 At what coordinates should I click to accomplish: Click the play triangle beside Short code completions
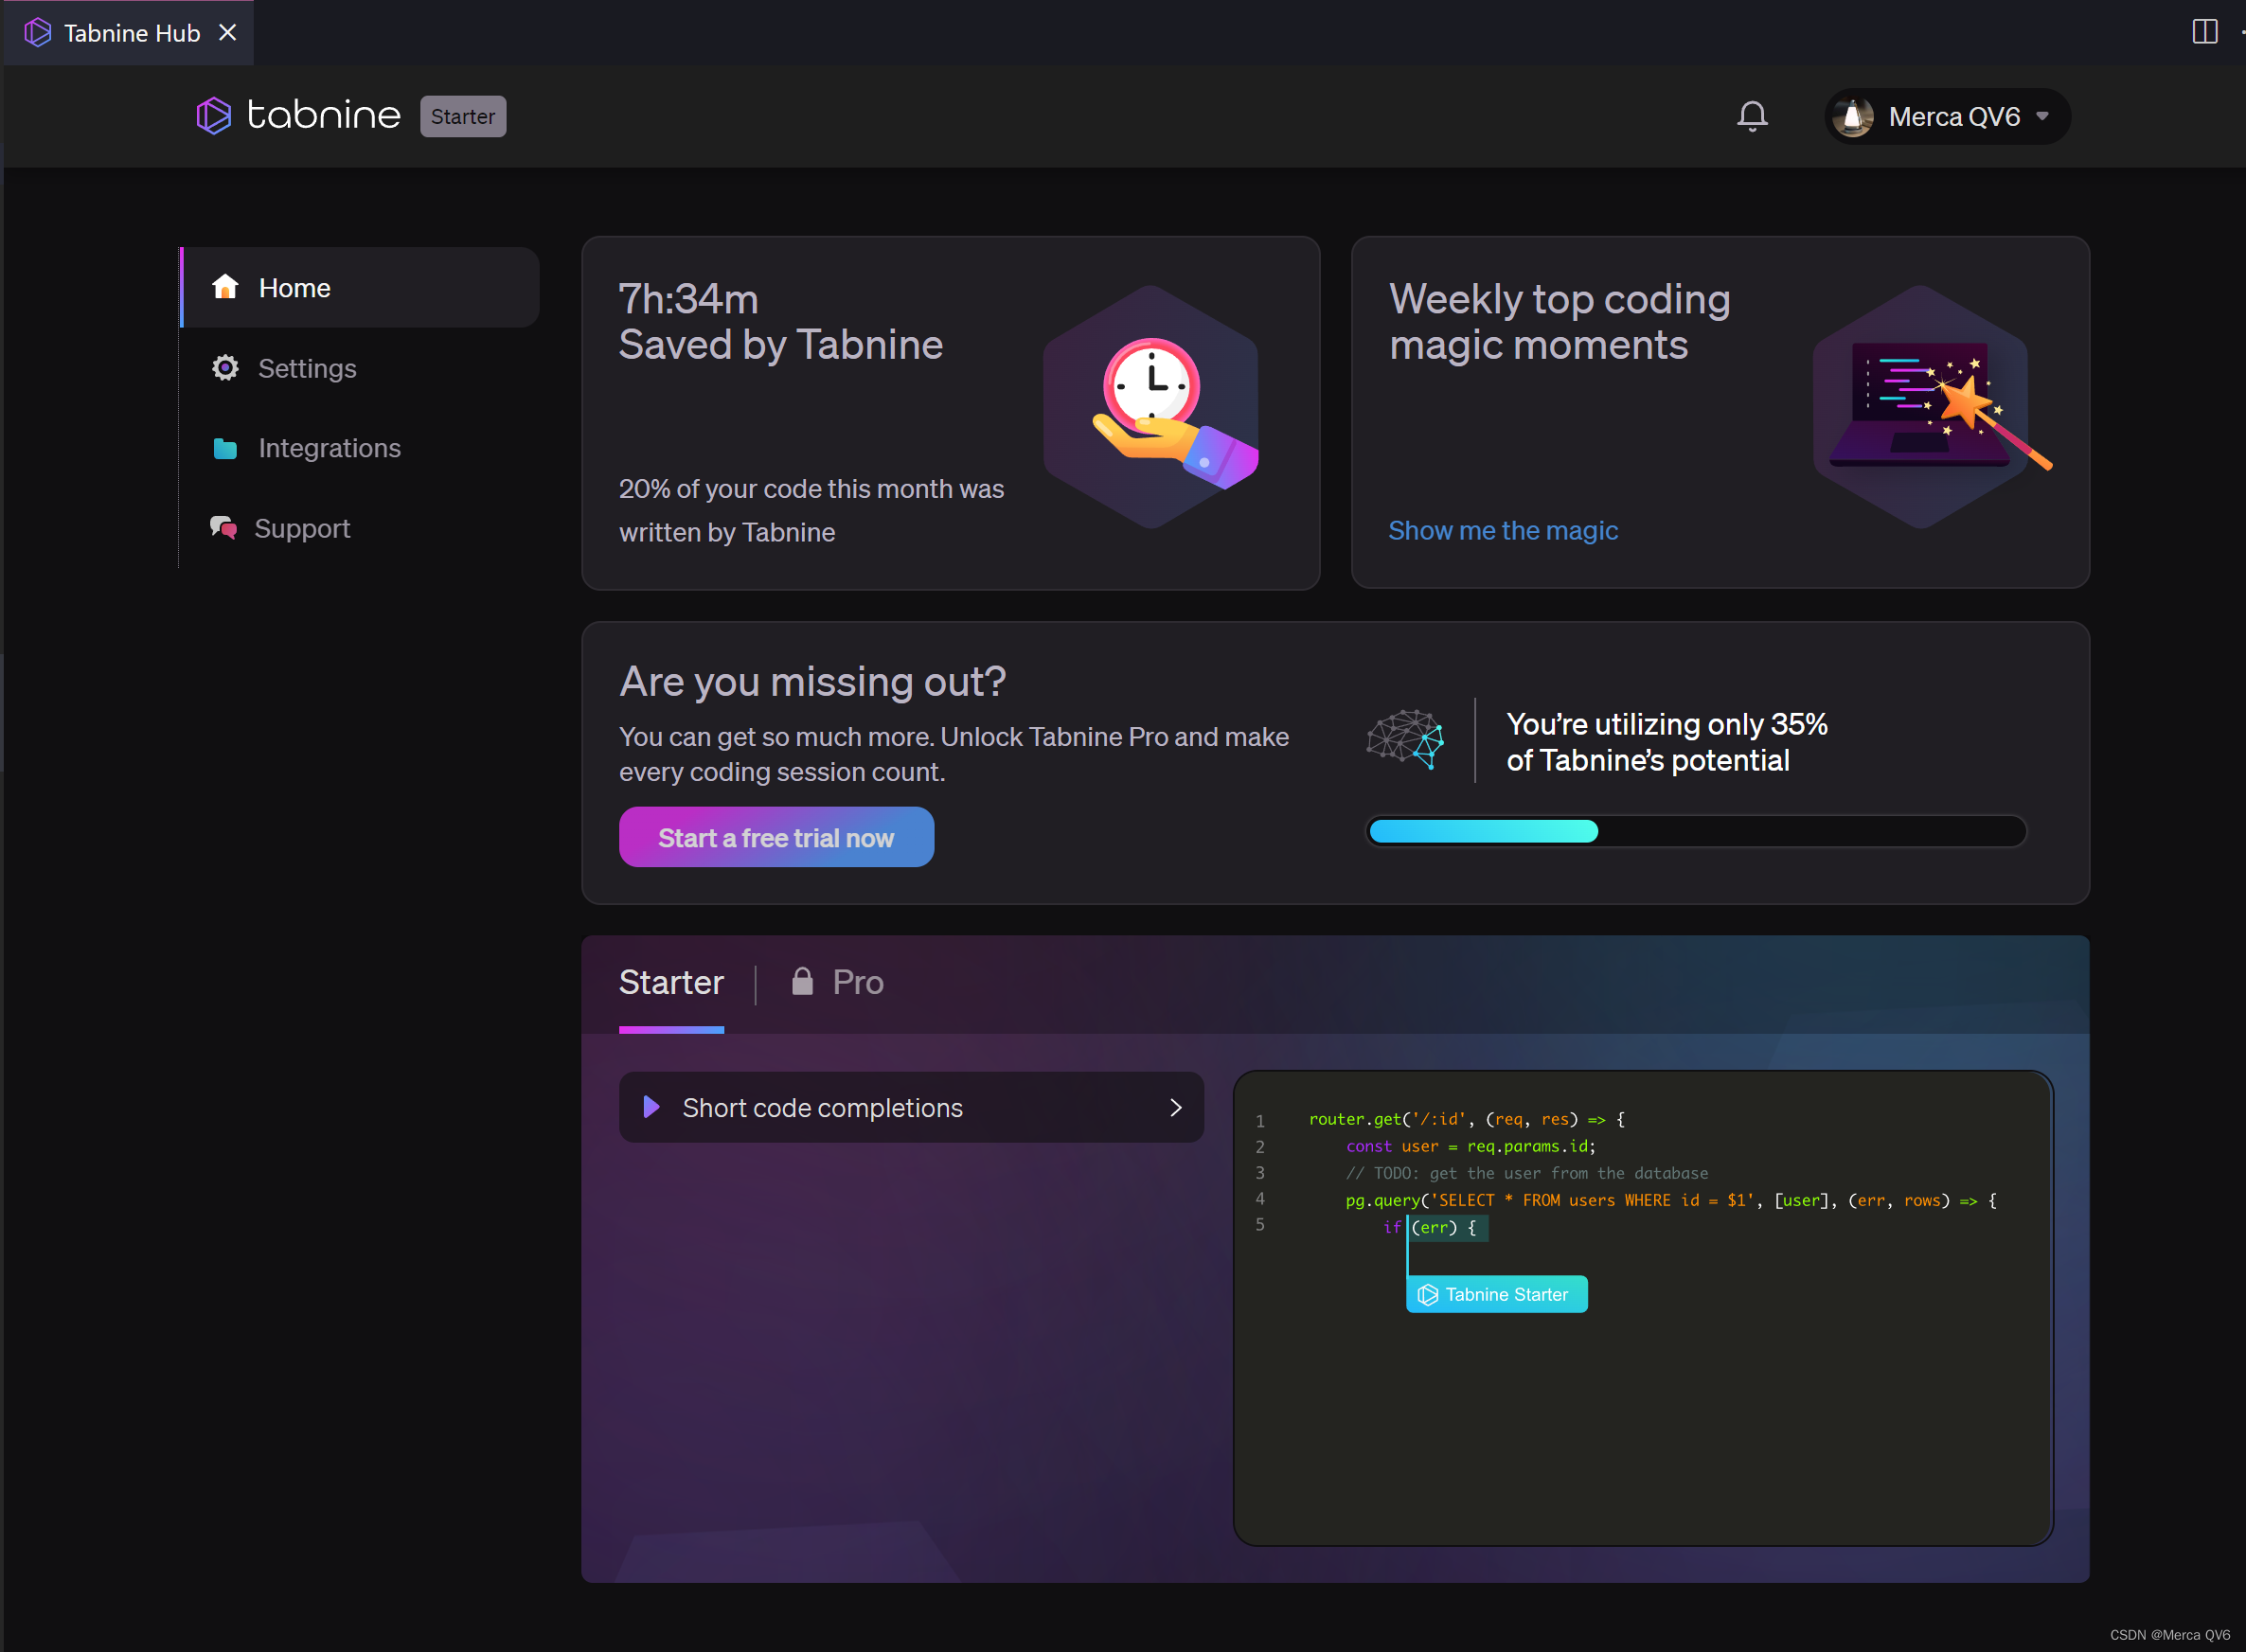point(651,1106)
